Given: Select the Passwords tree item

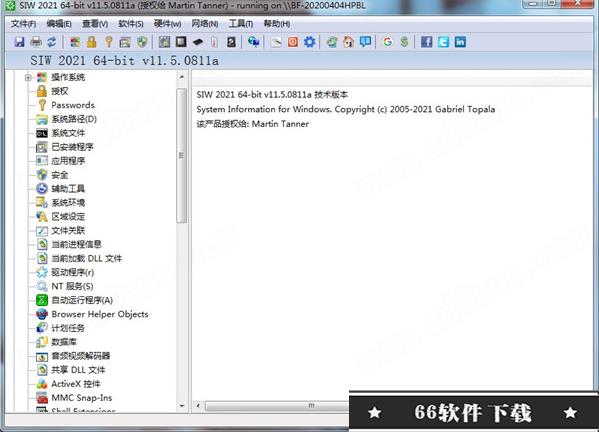Looking at the screenshot, I should pos(73,105).
